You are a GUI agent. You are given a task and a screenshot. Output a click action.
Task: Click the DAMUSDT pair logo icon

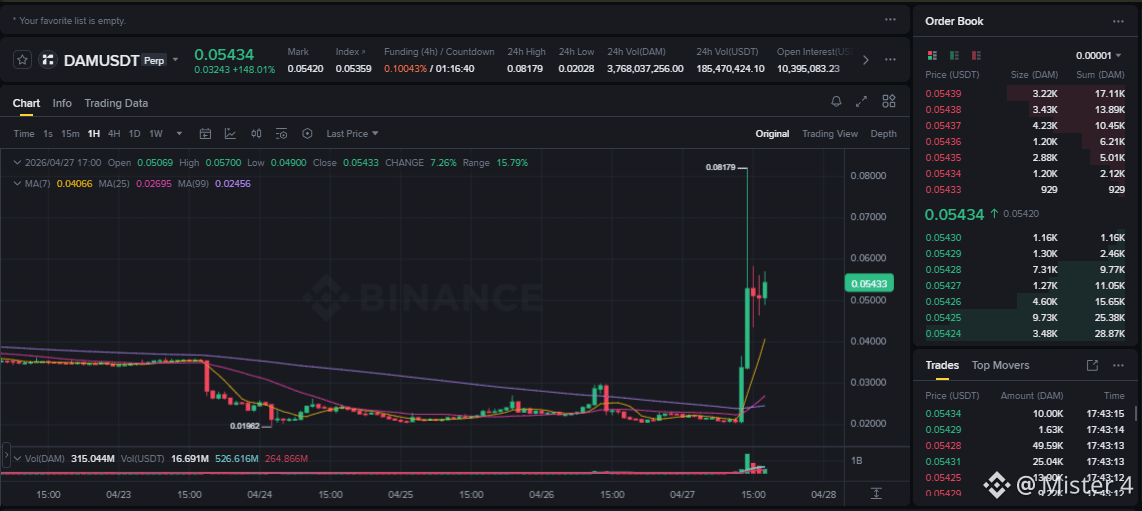[47, 60]
